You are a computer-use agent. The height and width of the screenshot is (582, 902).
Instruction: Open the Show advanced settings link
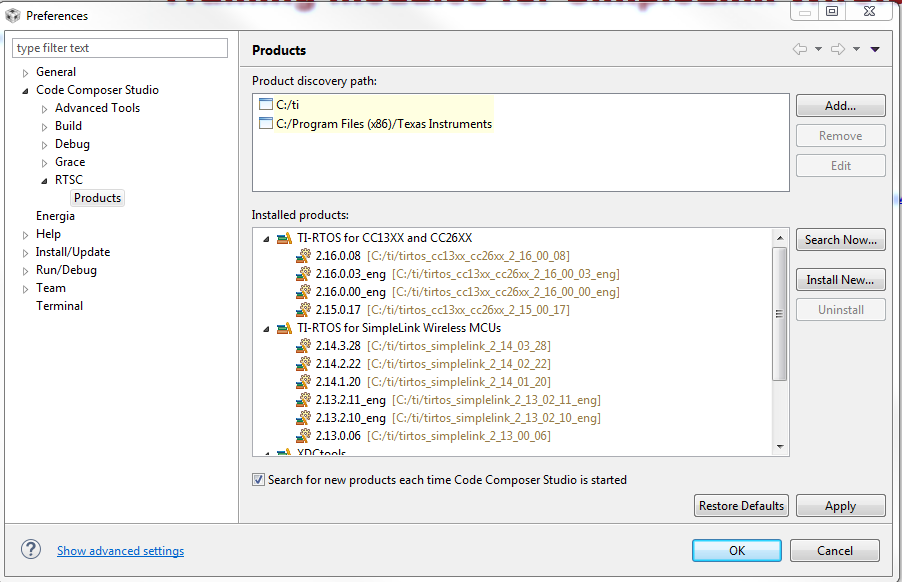pos(120,551)
